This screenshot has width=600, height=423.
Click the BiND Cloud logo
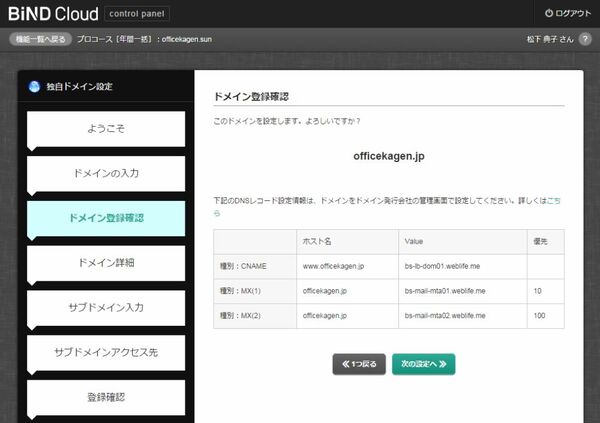coord(53,14)
